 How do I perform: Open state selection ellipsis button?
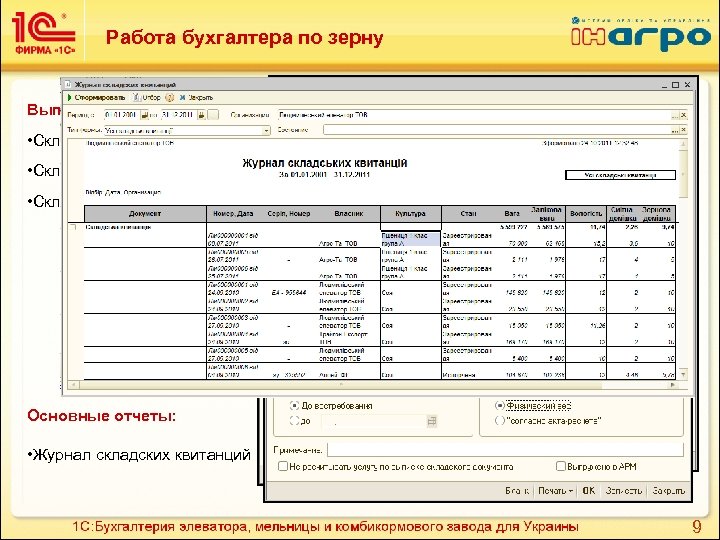pos(675,130)
